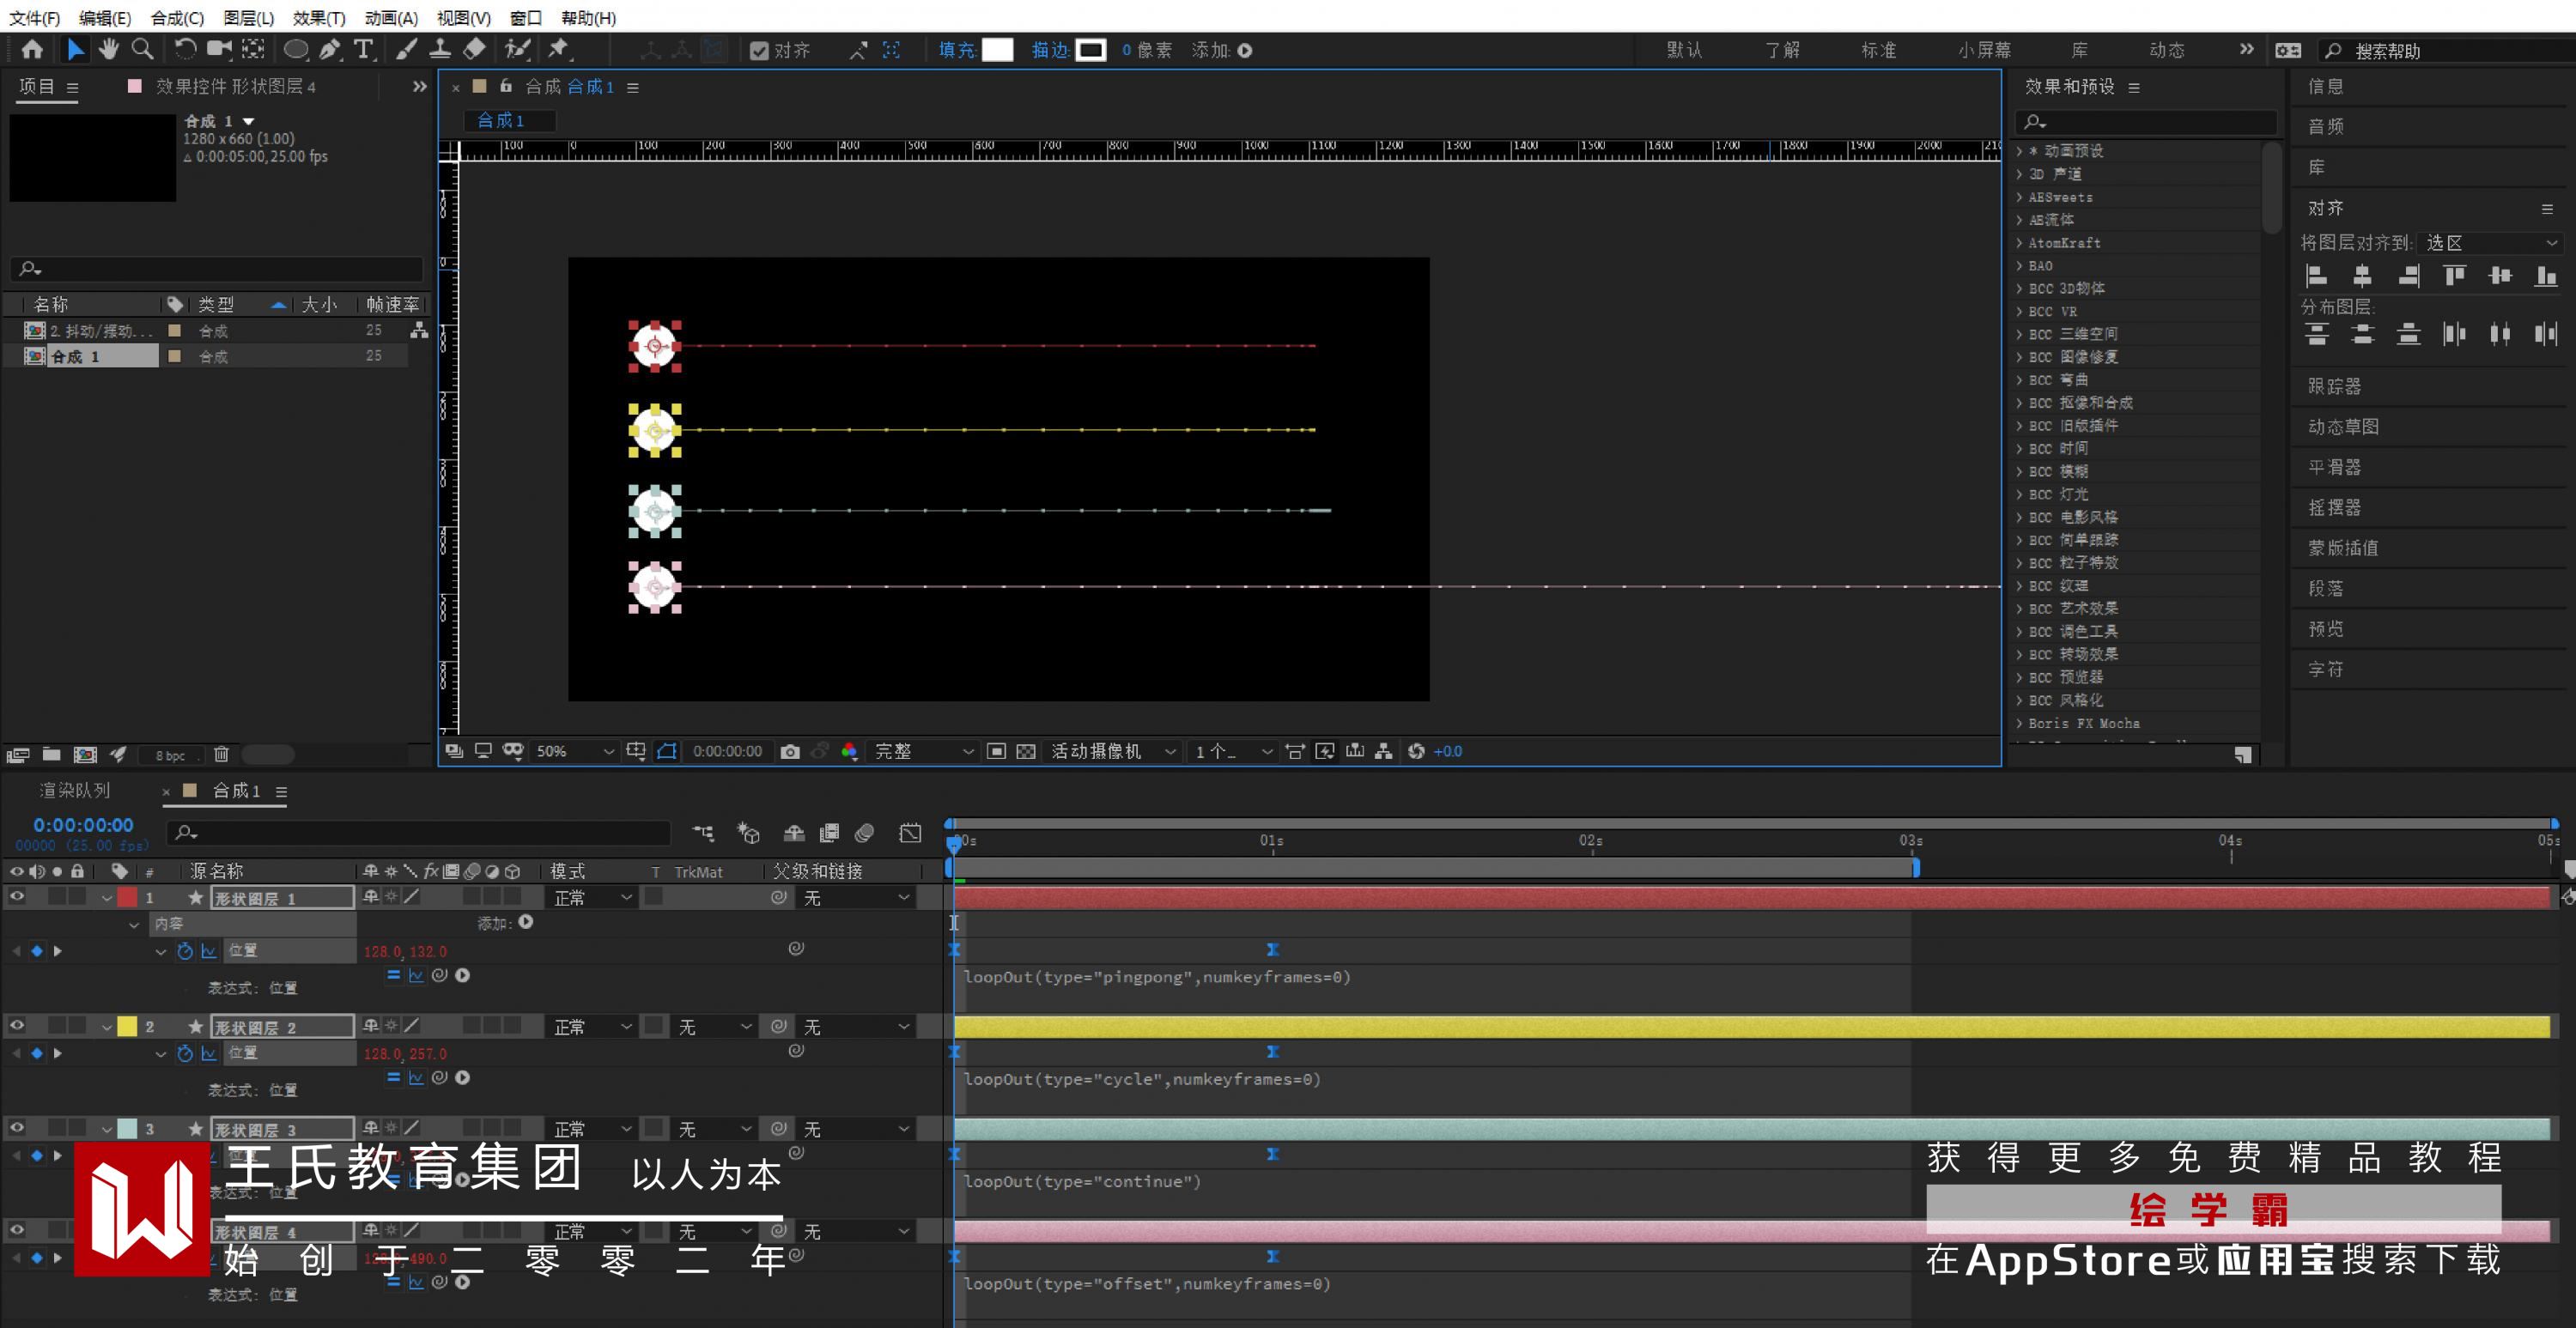This screenshot has height=1328, width=2576.
Task: Switch to the 标准 workspace
Action: 1878,50
